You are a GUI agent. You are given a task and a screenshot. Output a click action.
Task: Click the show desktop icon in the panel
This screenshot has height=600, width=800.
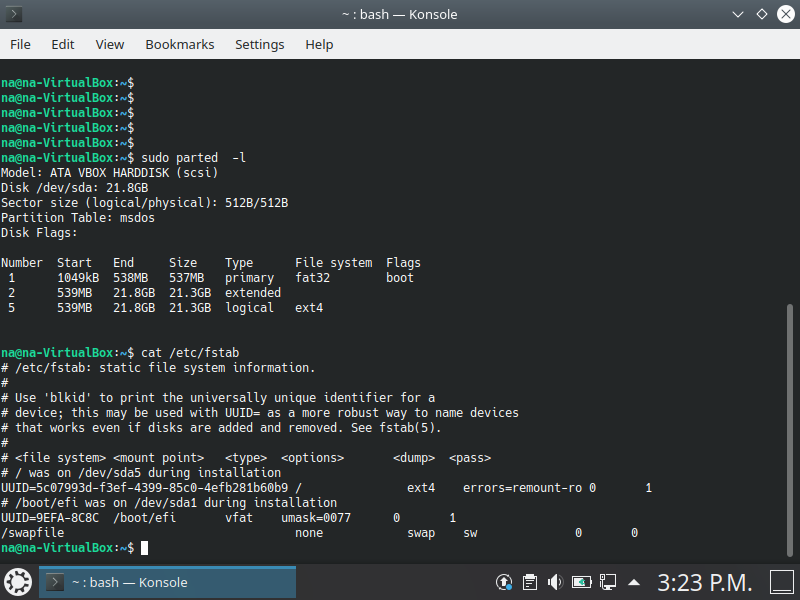(780, 582)
